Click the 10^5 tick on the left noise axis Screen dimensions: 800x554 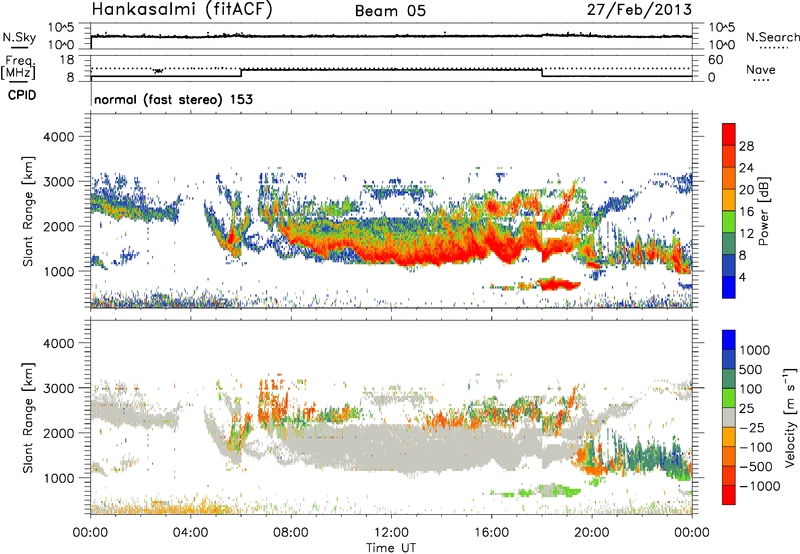(x=61, y=27)
